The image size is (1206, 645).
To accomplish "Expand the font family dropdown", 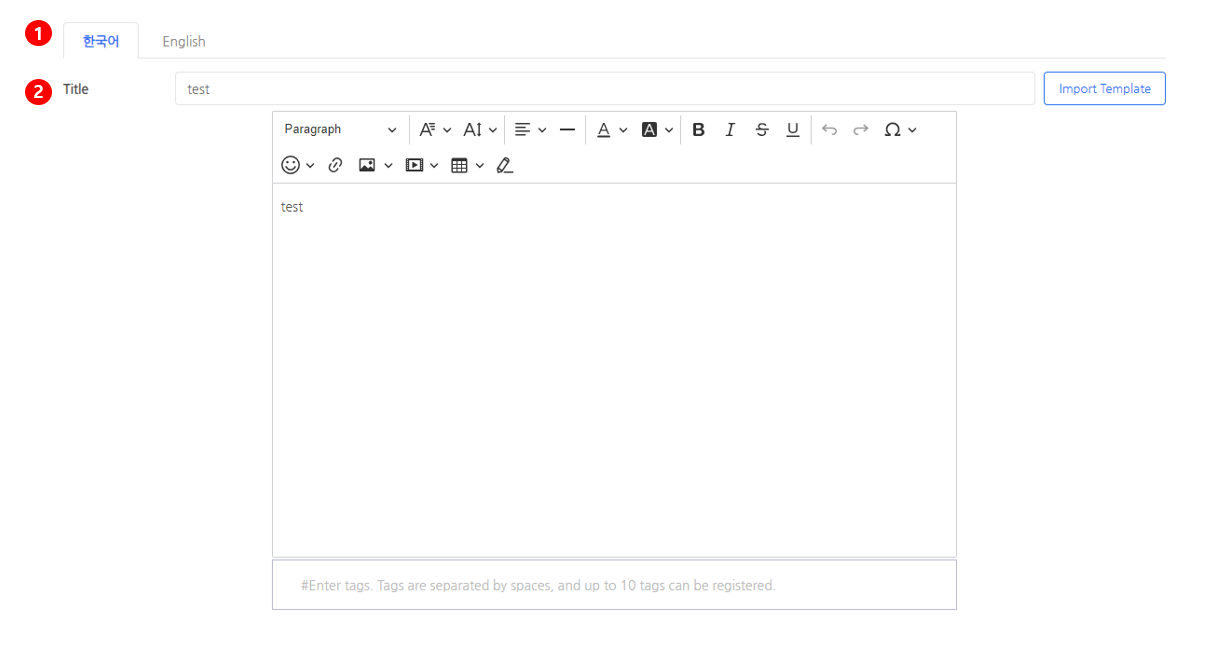I will pos(435,130).
